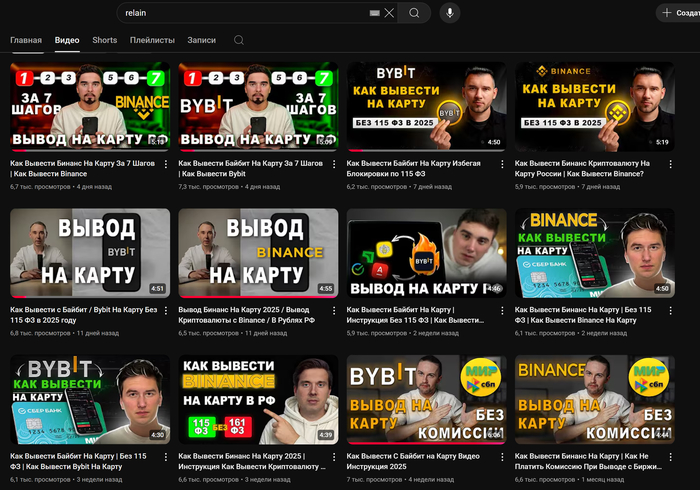Switch to the Записи tab

click(201, 40)
